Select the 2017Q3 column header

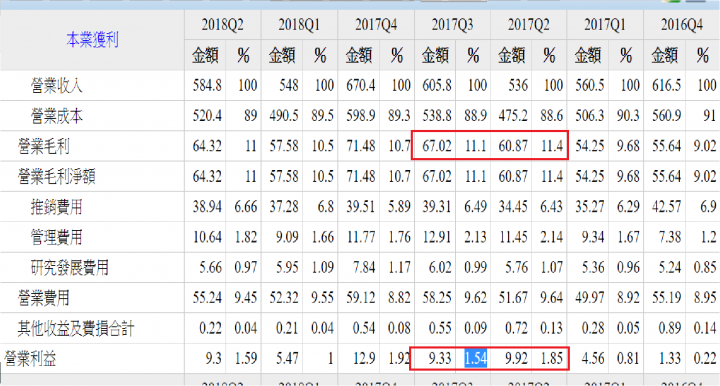(x=452, y=25)
